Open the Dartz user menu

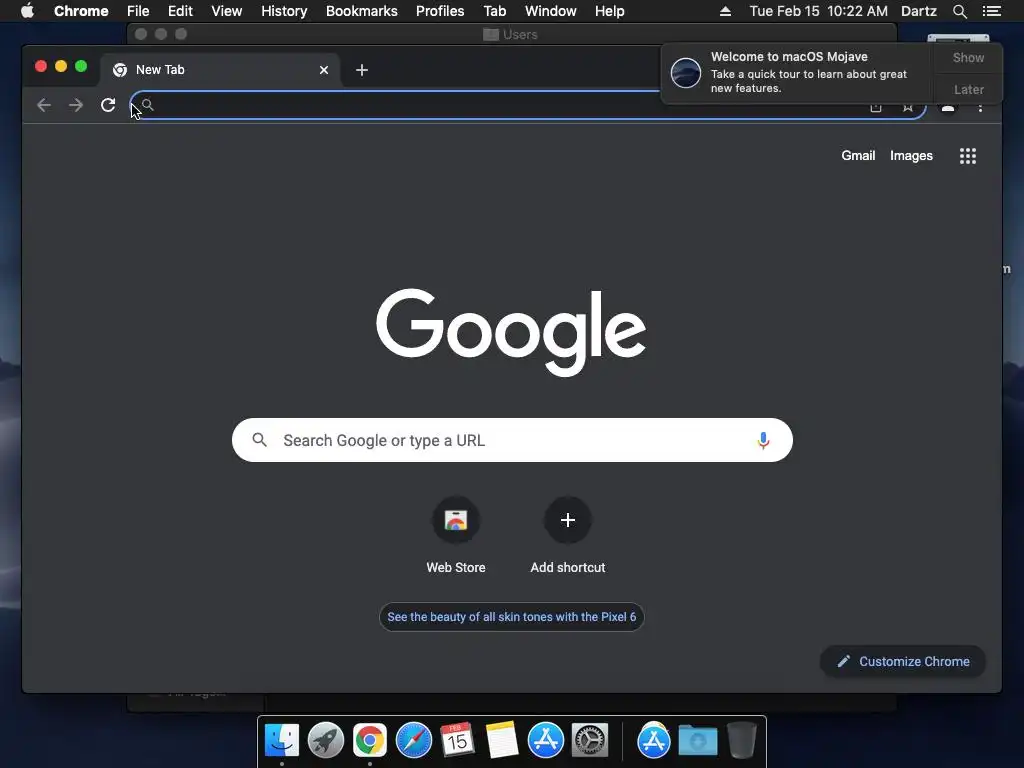coord(918,11)
